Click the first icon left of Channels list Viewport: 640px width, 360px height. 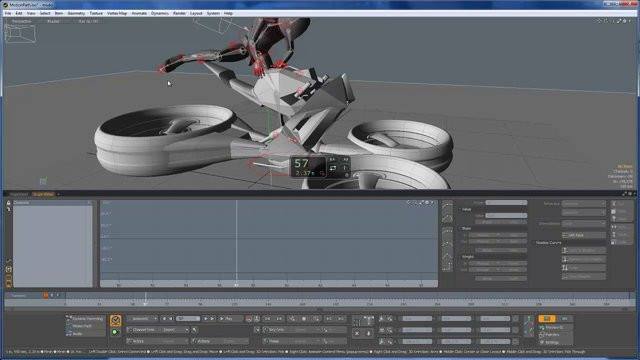point(8,261)
